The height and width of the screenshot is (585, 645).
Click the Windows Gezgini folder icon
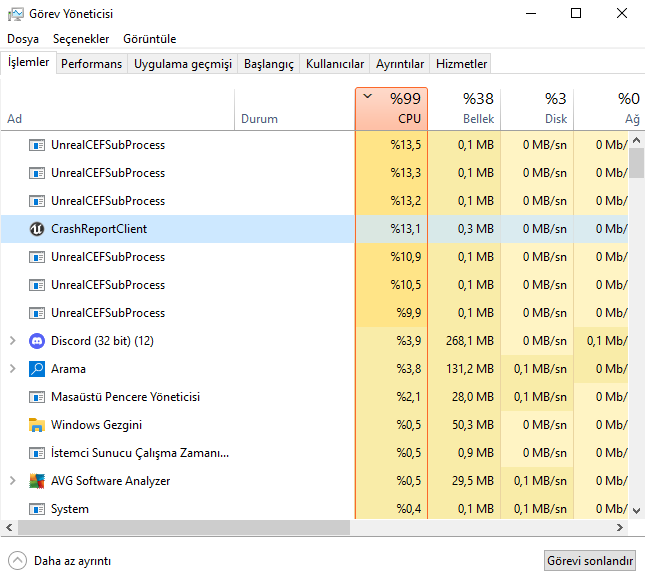click(x=37, y=425)
